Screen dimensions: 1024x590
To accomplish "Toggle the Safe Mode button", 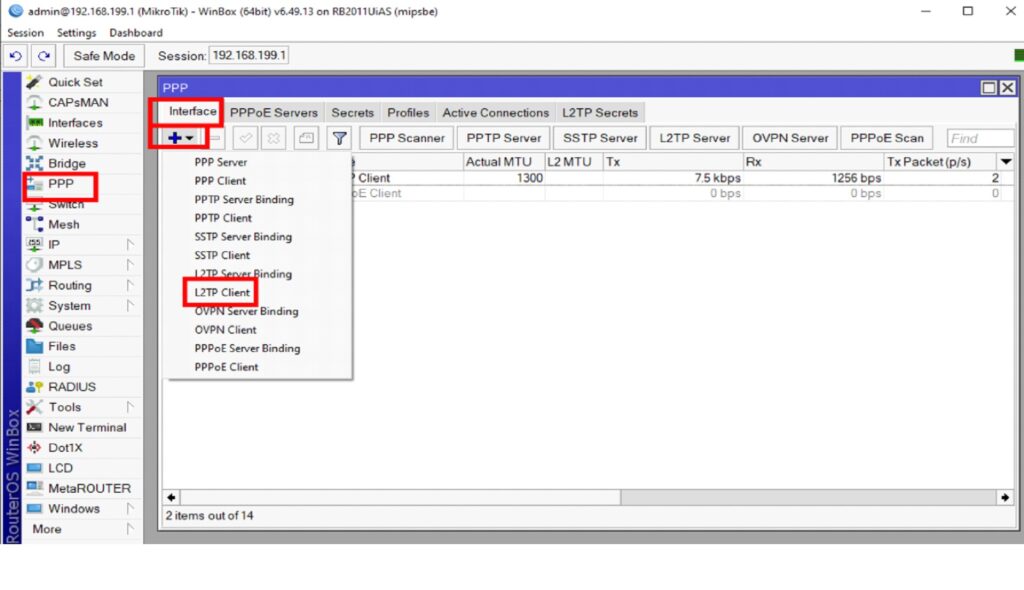I will pos(105,56).
